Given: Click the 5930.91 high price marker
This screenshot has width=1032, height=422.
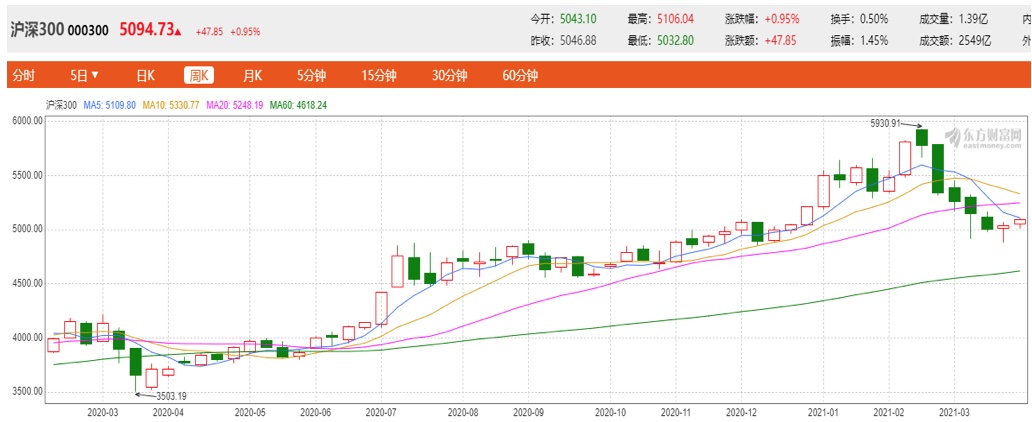Looking at the screenshot, I should click(x=885, y=123).
